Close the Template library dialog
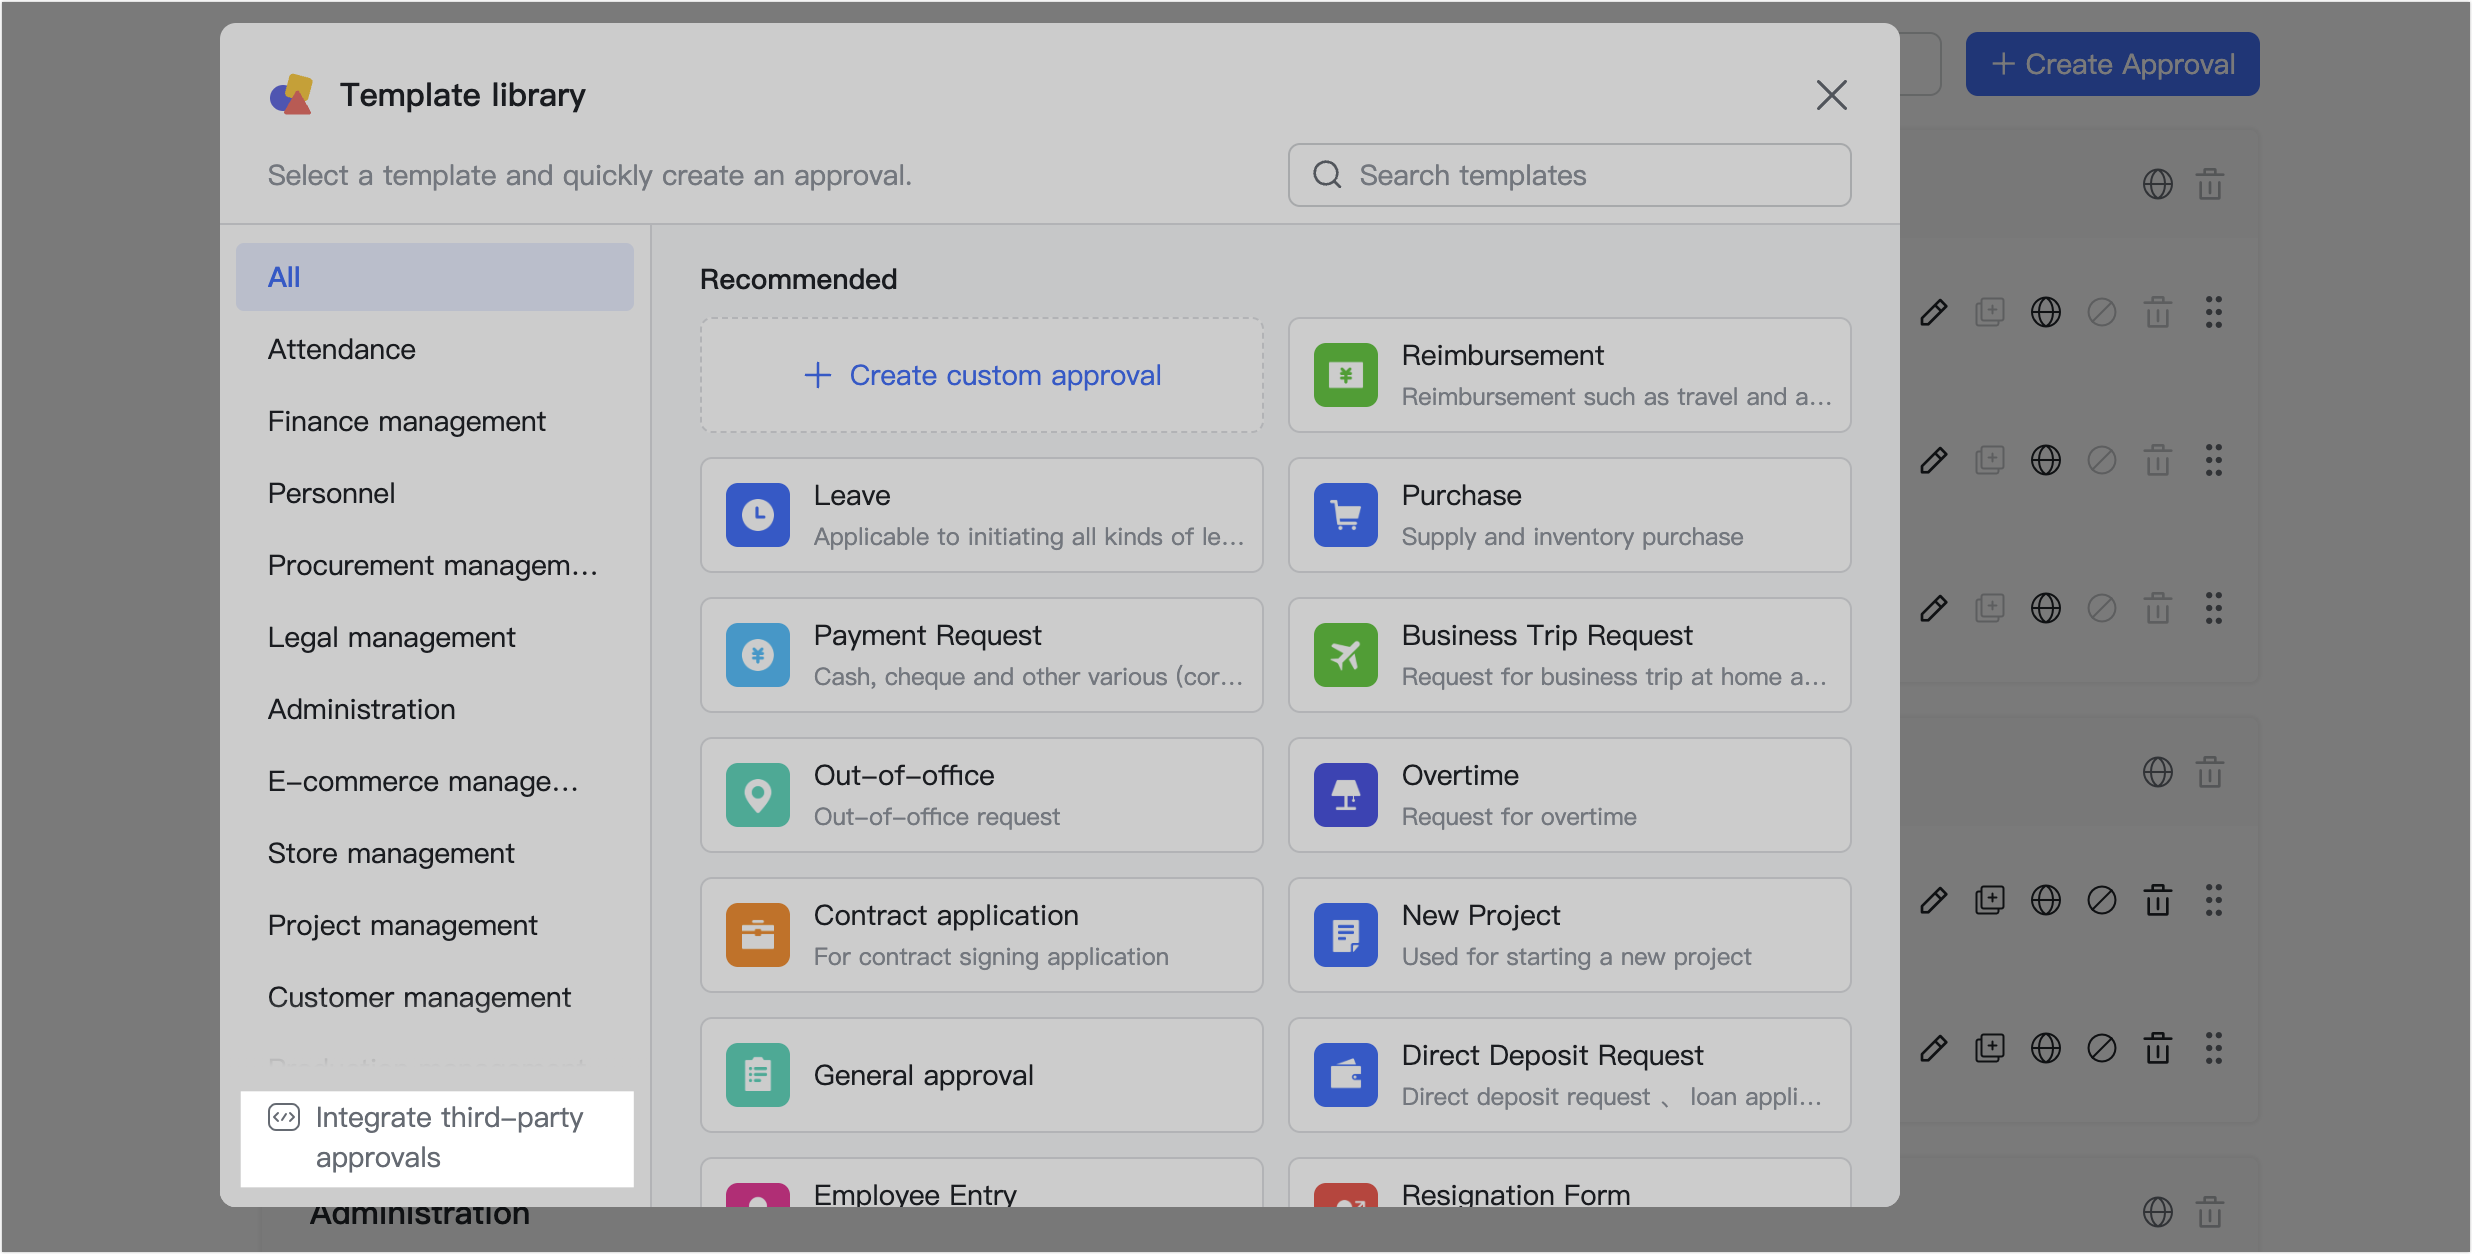The width and height of the screenshot is (2472, 1254). pos(1831,95)
